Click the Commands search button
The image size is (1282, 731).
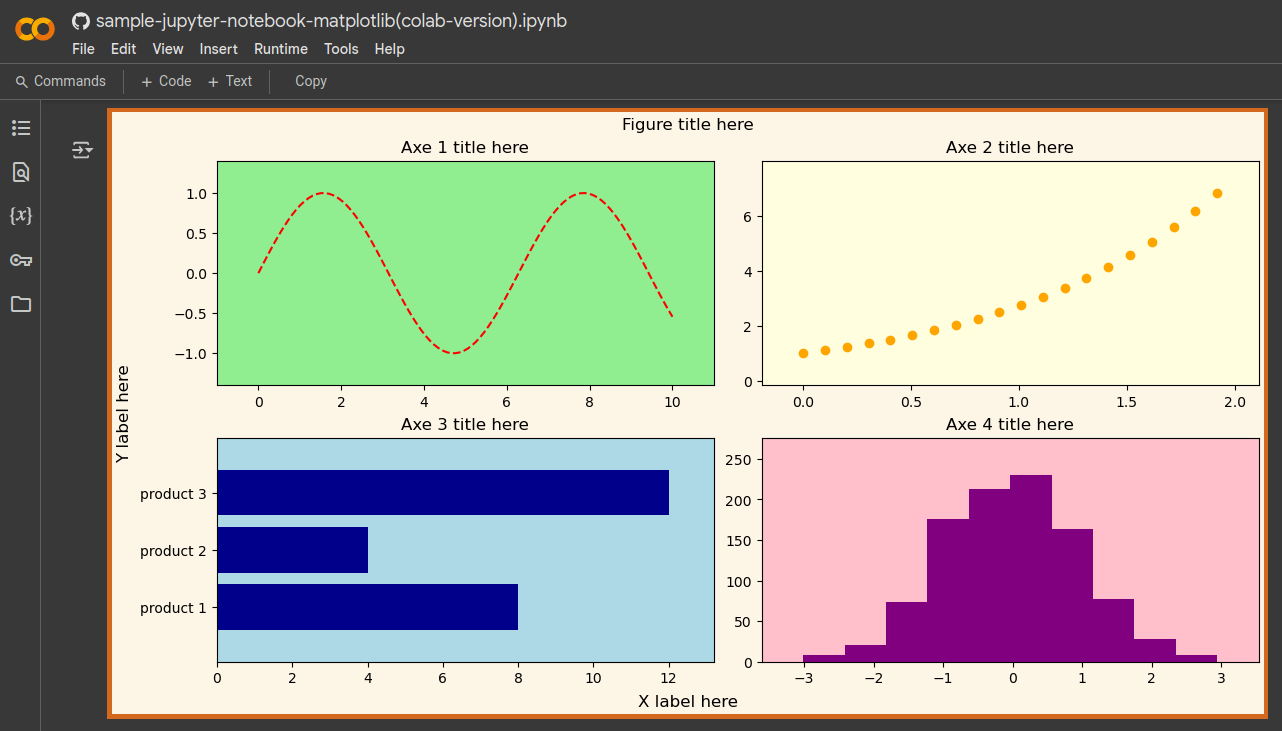tap(61, 81)
